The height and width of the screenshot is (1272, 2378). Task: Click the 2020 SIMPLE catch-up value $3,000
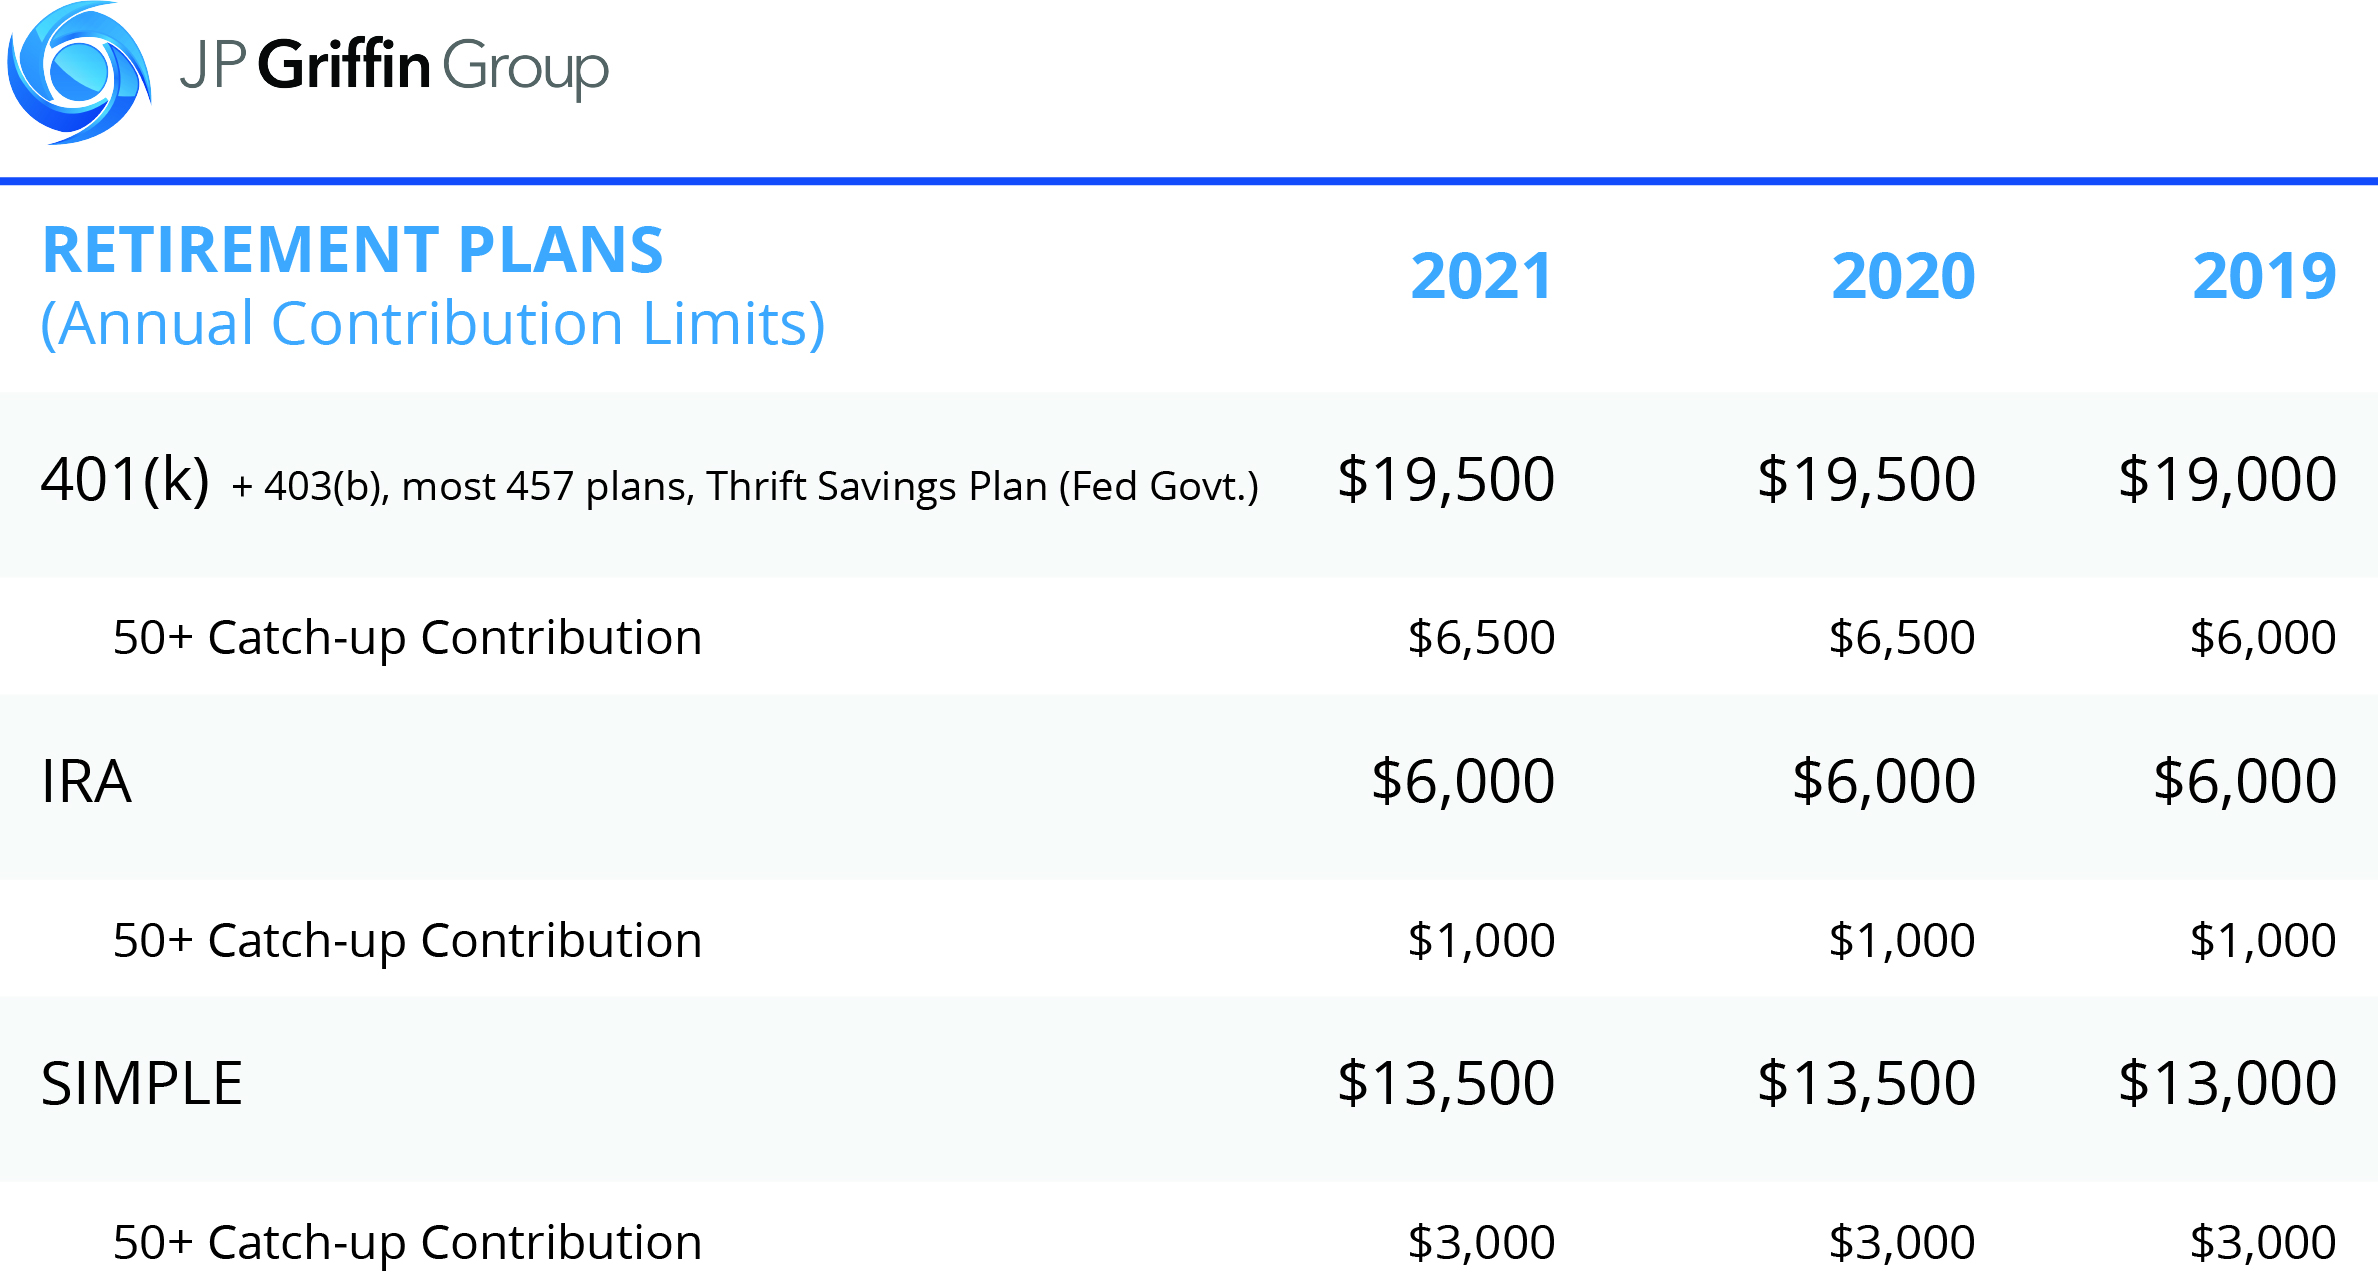pos(1902,1243)
